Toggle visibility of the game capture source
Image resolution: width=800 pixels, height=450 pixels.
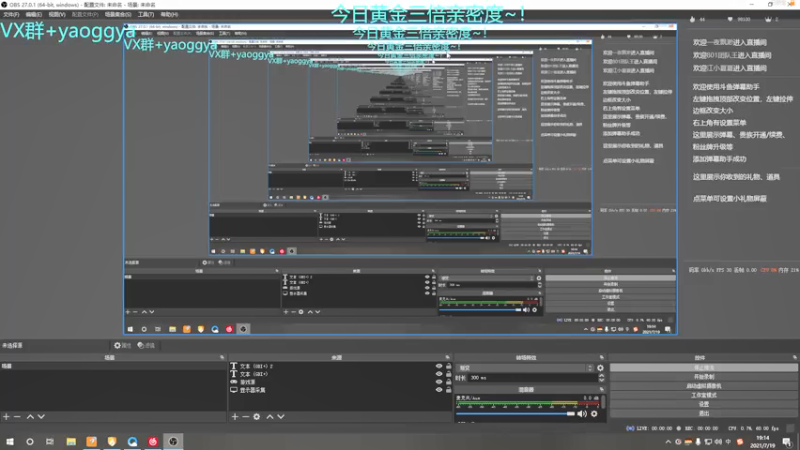[x=439, y=382]
